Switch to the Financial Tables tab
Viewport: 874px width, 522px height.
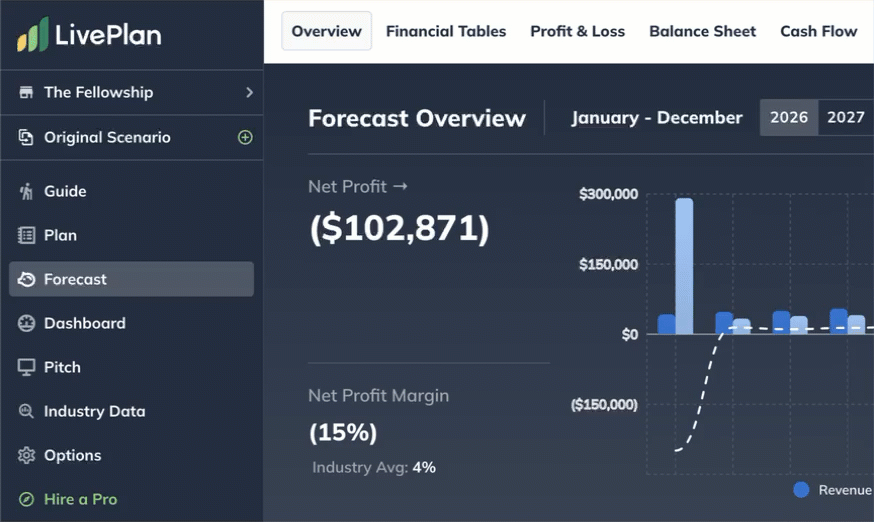[x=446, y=31]
